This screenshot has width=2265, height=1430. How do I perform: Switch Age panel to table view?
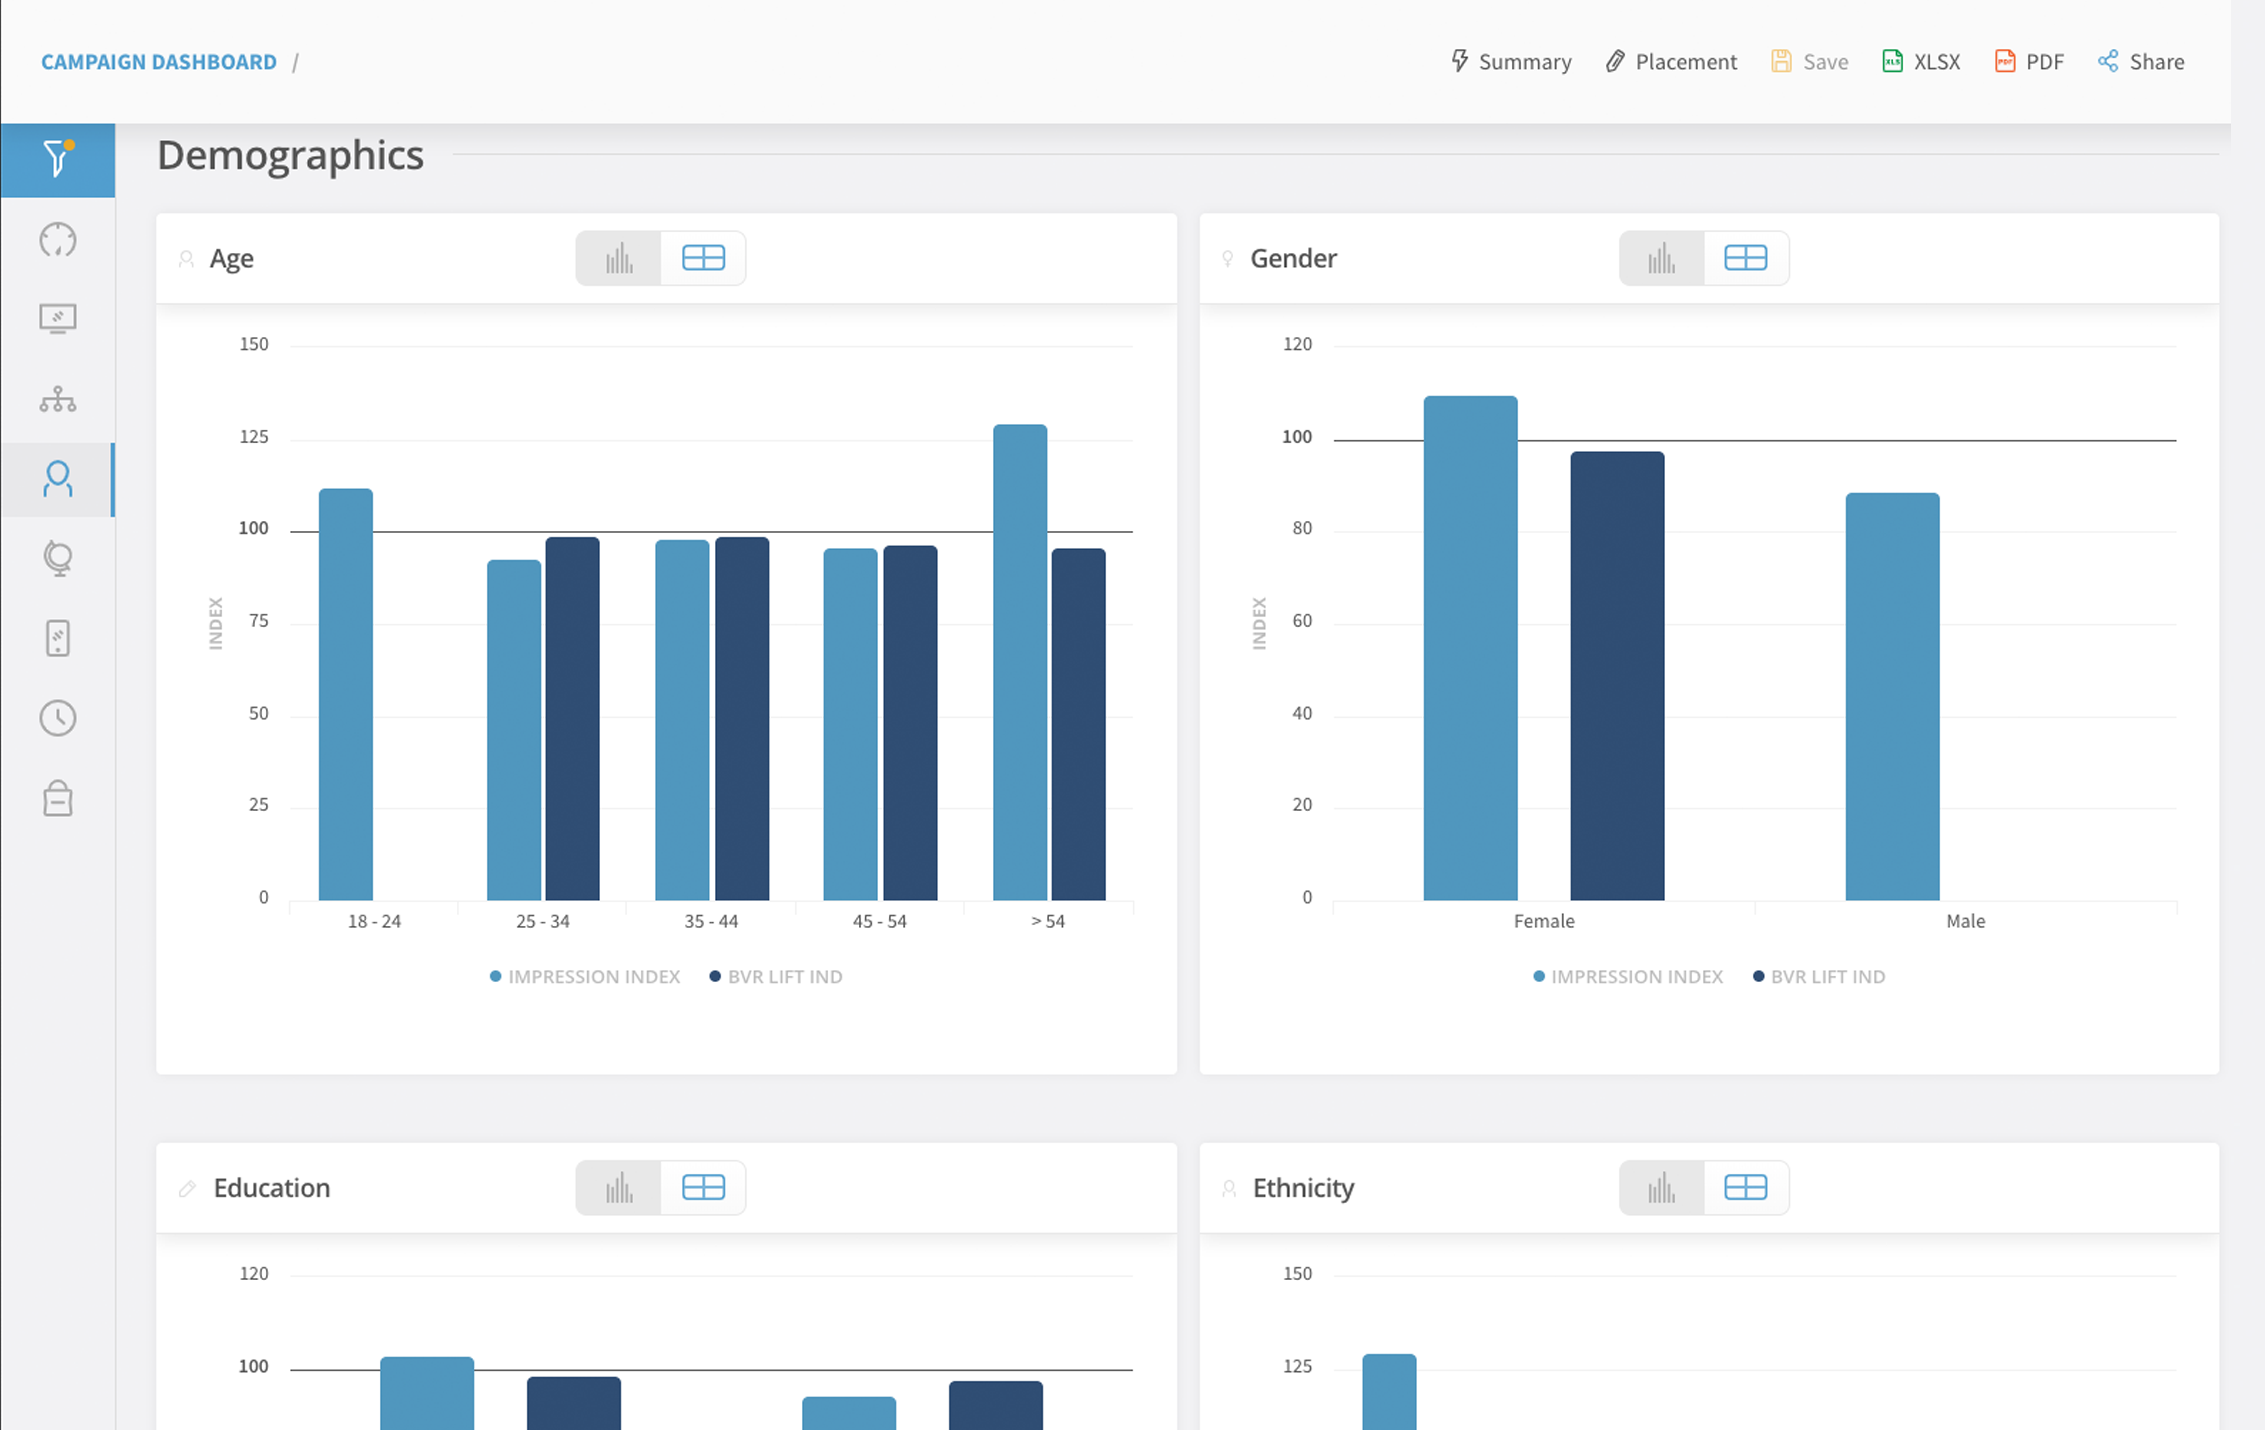(703, 259)
